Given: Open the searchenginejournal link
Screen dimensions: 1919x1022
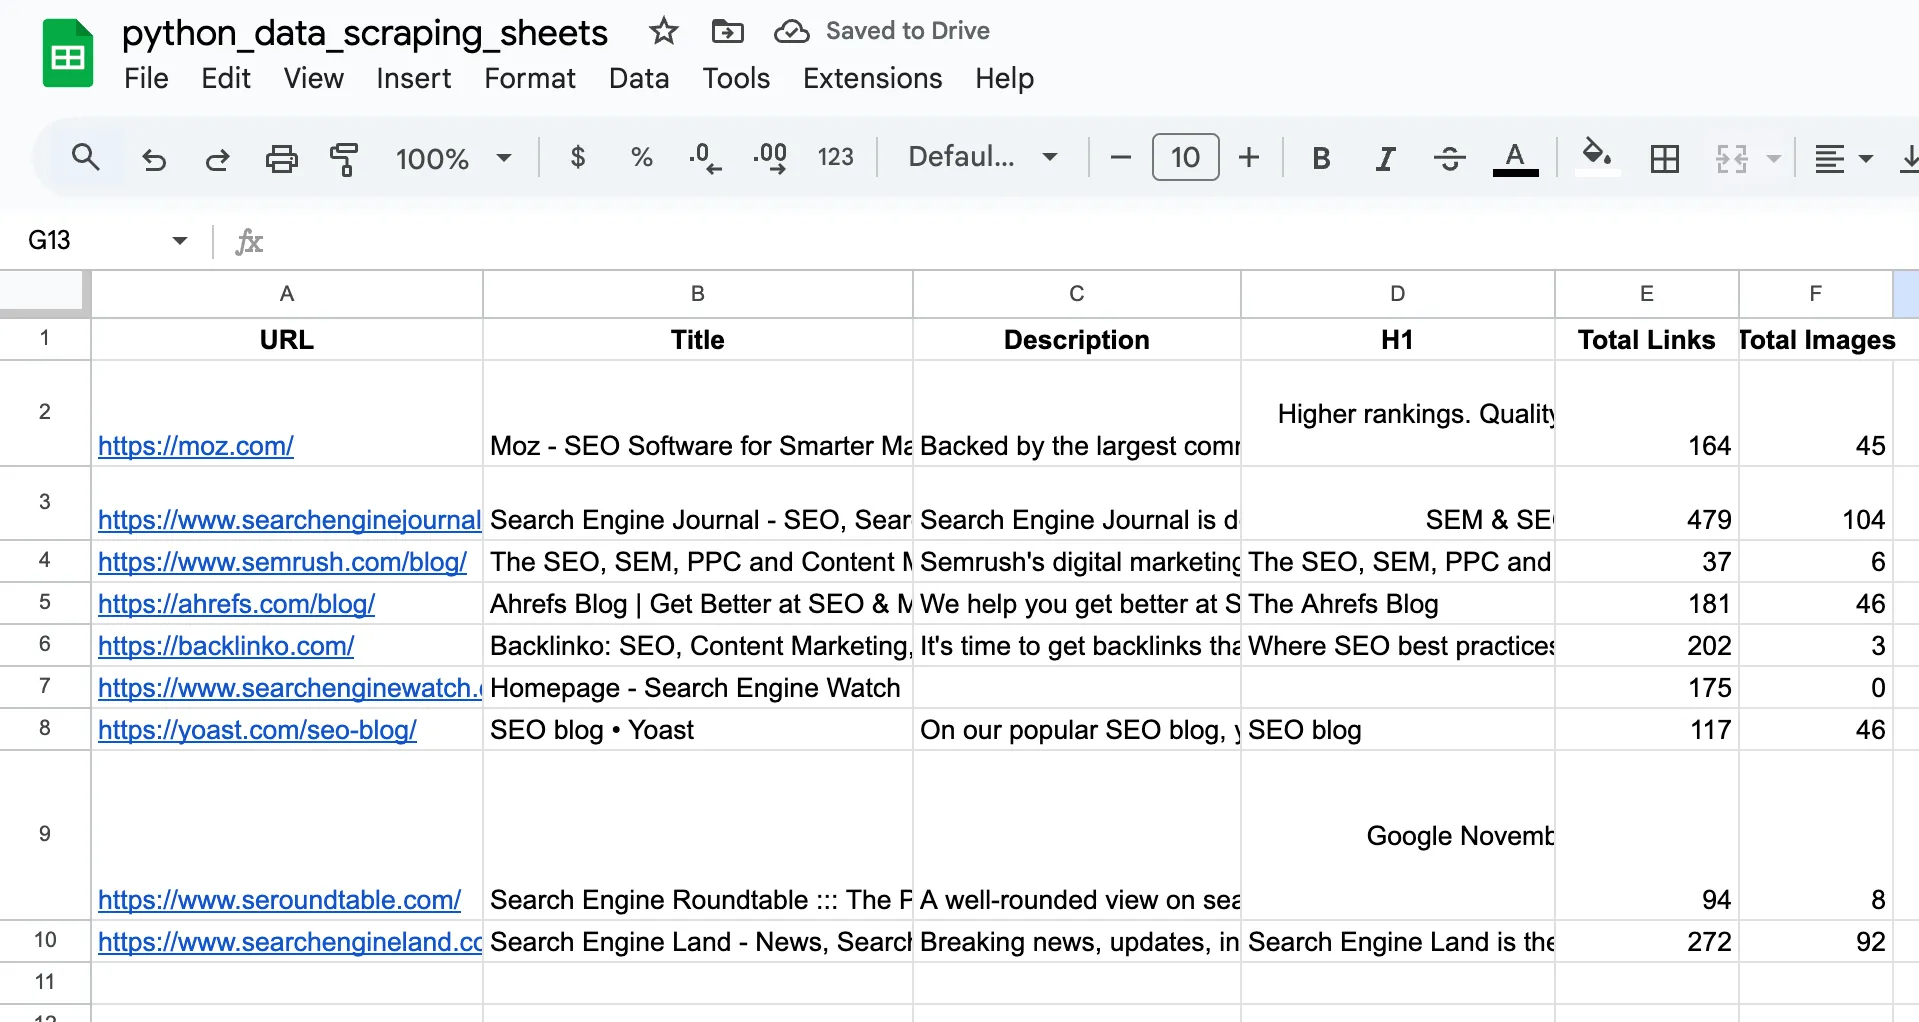Looking at the screenshot, I should click(x=289, y=520).
